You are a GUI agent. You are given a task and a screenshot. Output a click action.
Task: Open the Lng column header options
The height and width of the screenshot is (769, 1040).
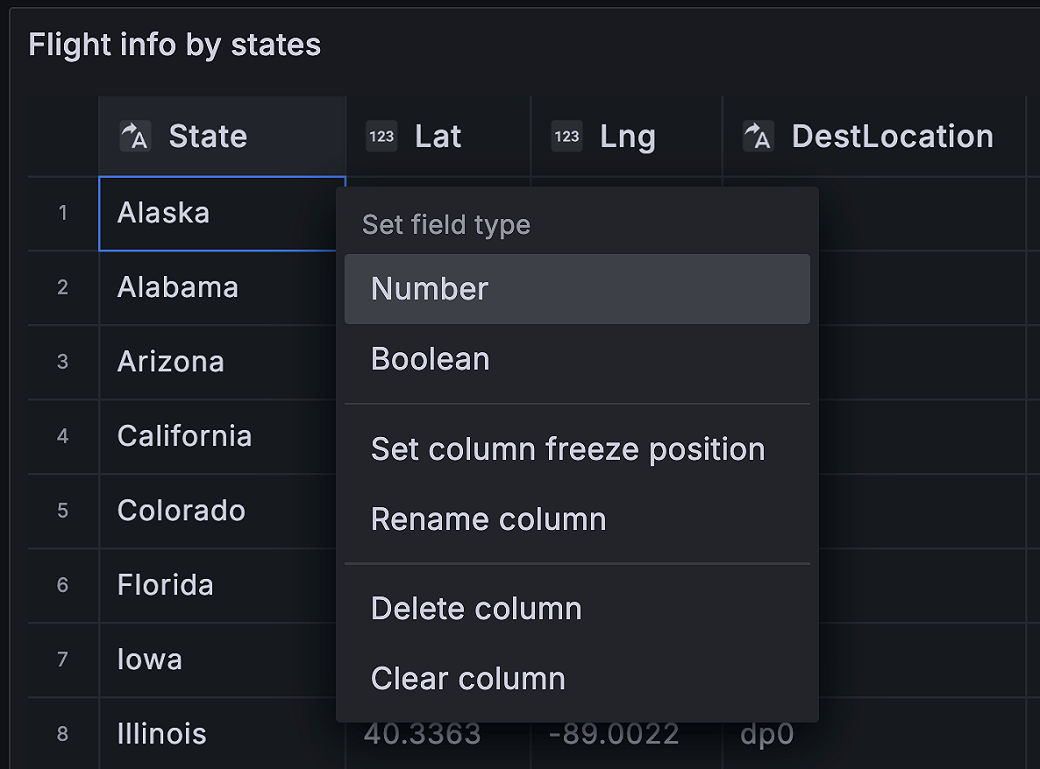tap(627, 135)
